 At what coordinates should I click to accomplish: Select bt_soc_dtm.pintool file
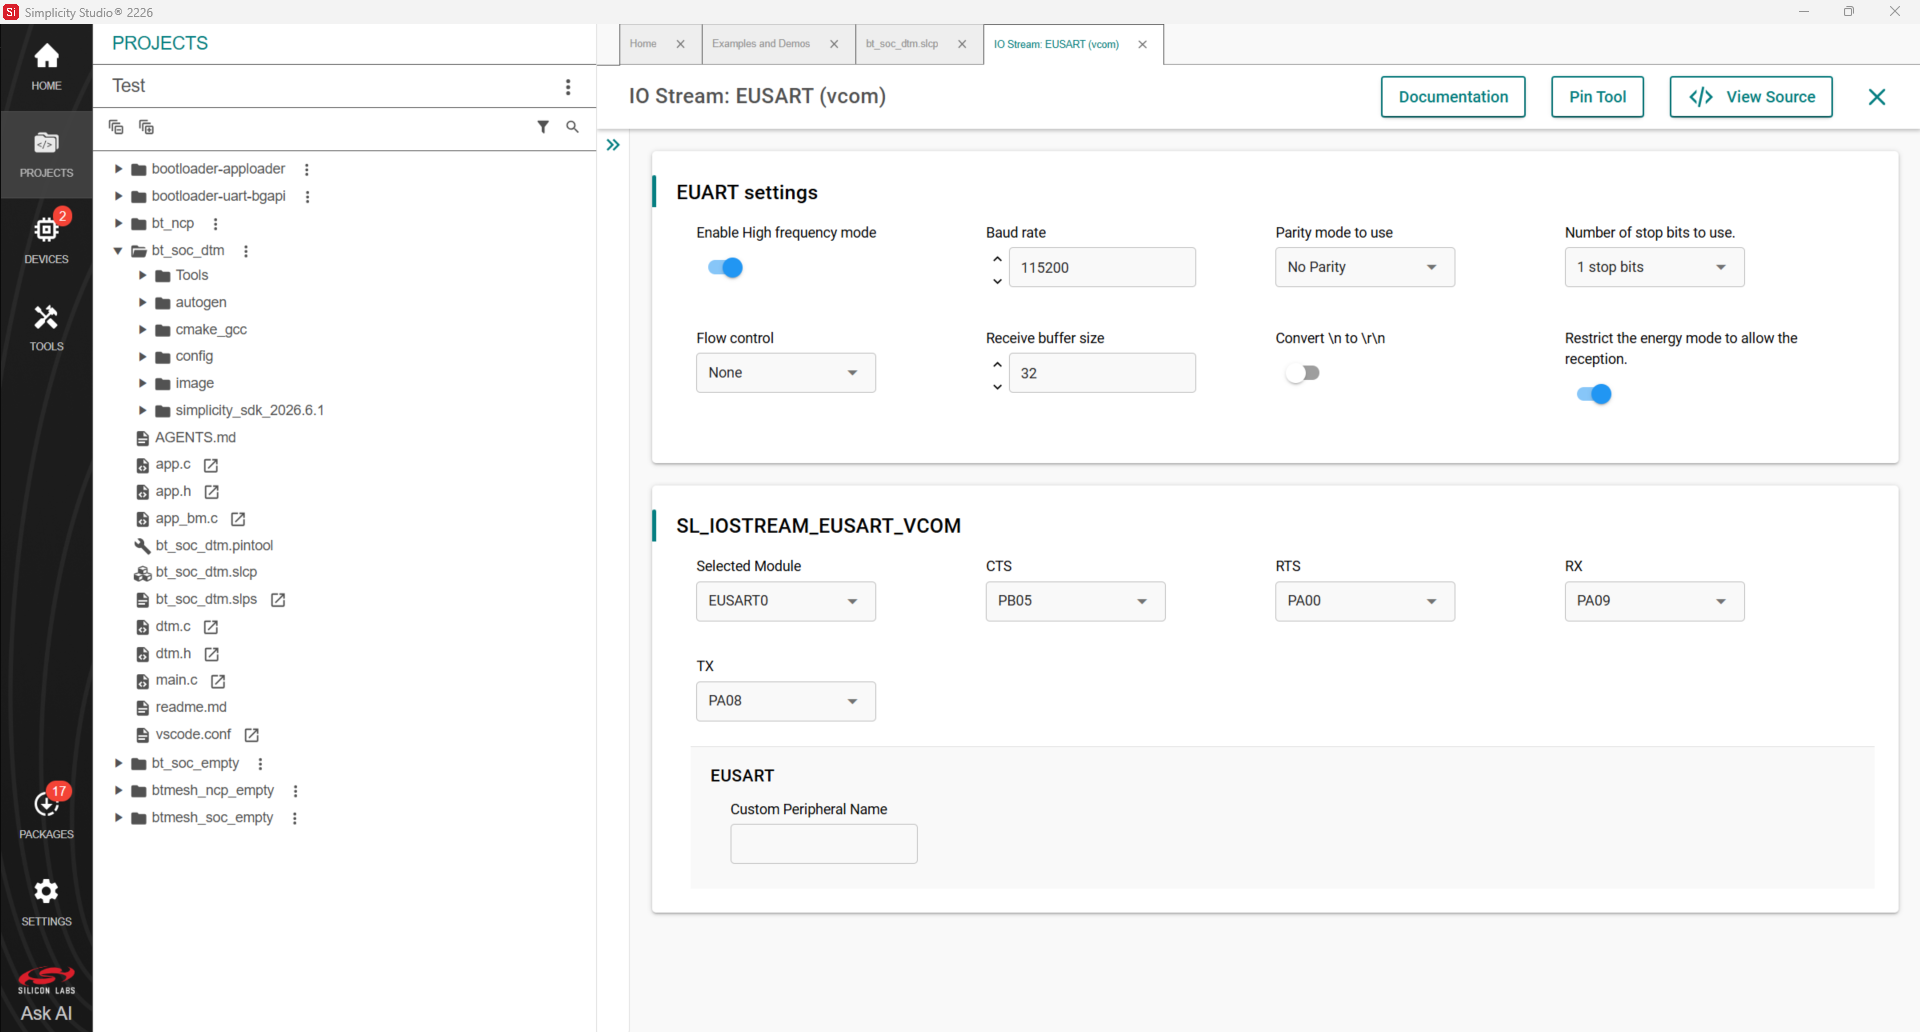[214, 546]
